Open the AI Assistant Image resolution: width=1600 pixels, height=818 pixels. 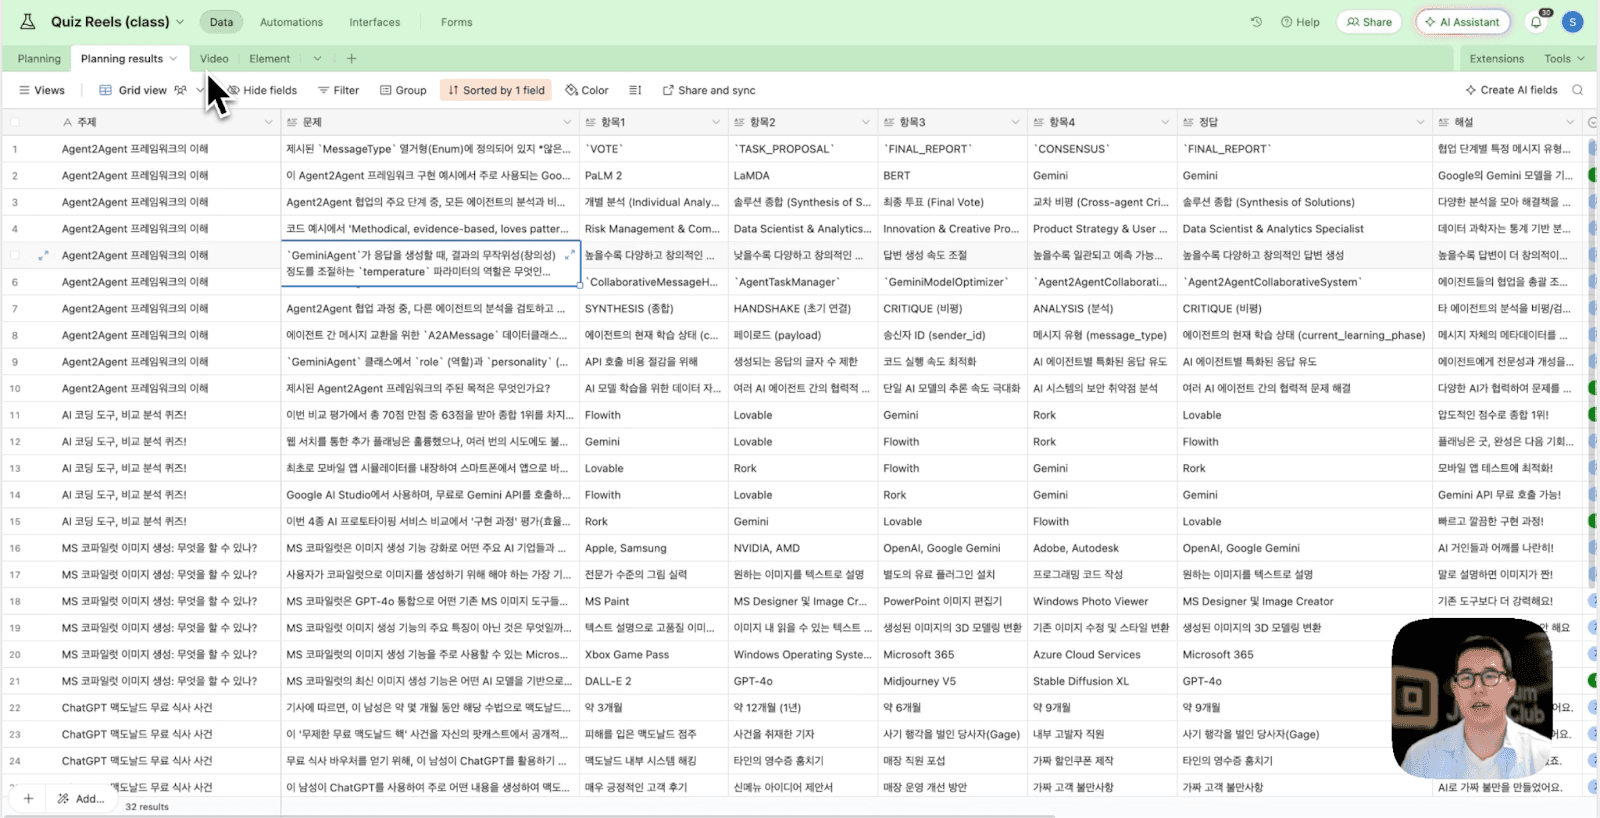[x=1462, y=22]
